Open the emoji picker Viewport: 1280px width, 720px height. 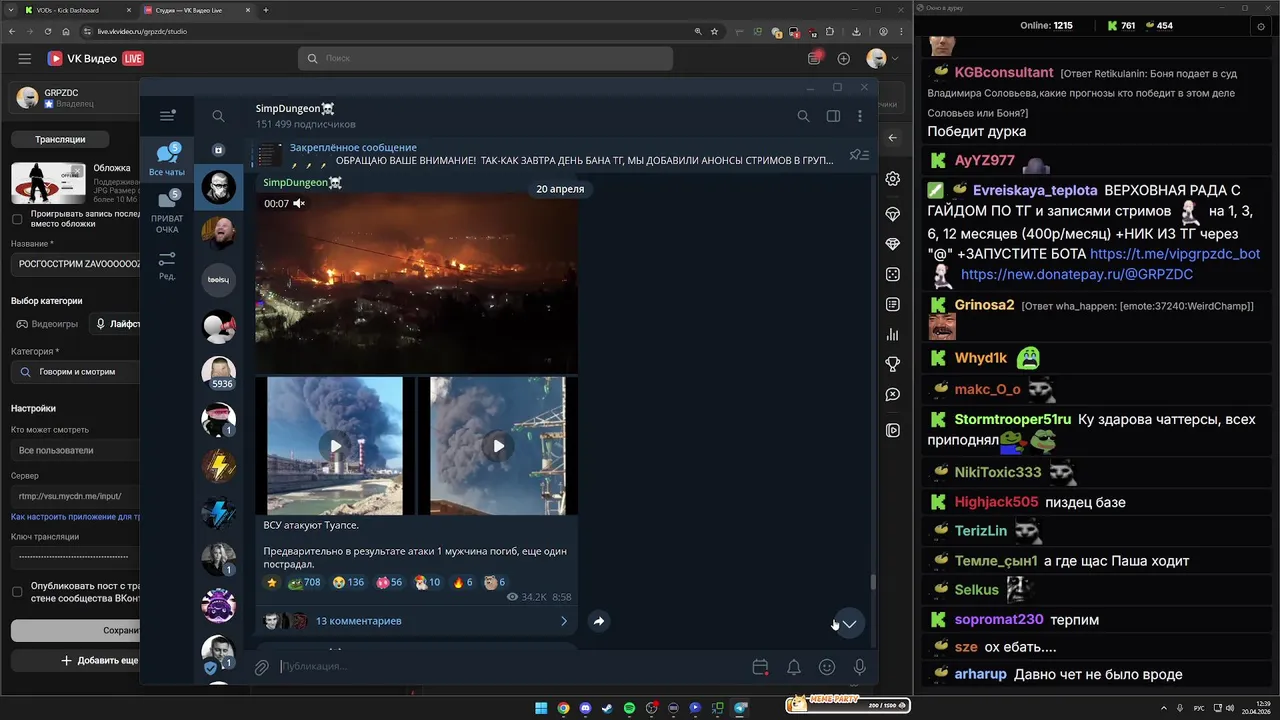[x=827, y=667]
